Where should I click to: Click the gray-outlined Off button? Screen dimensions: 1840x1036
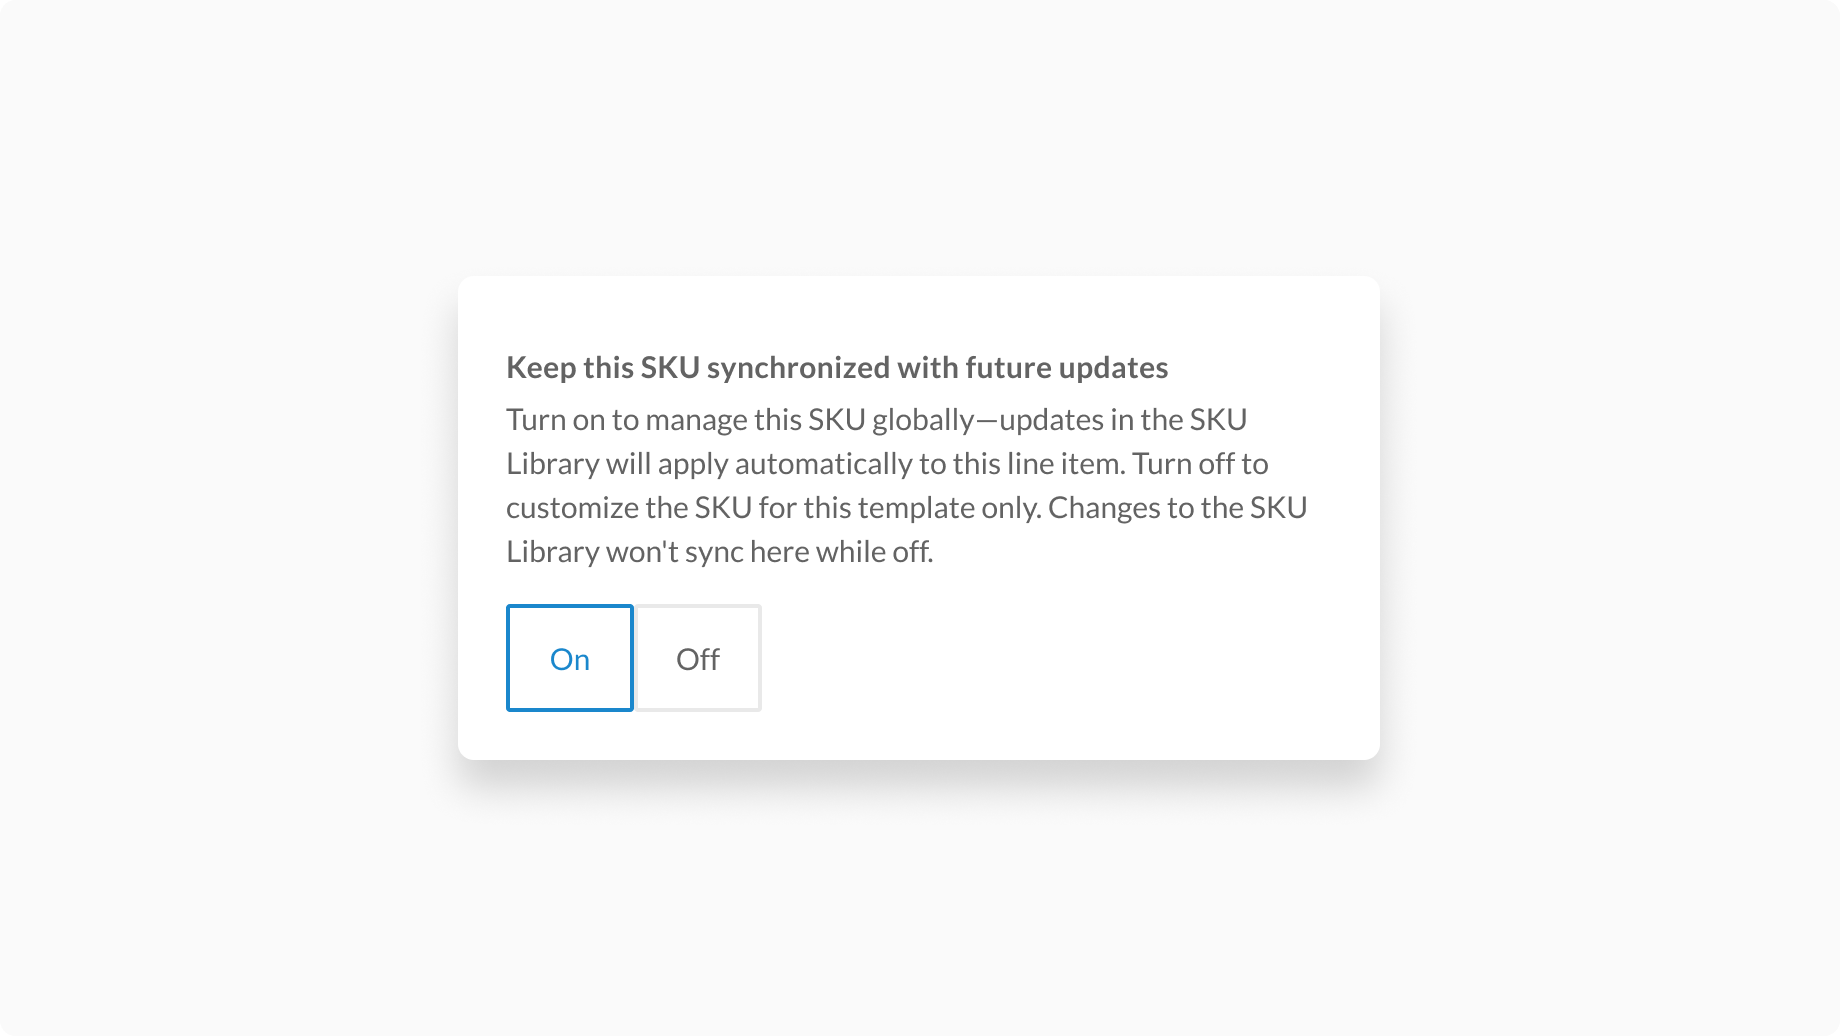698,658
